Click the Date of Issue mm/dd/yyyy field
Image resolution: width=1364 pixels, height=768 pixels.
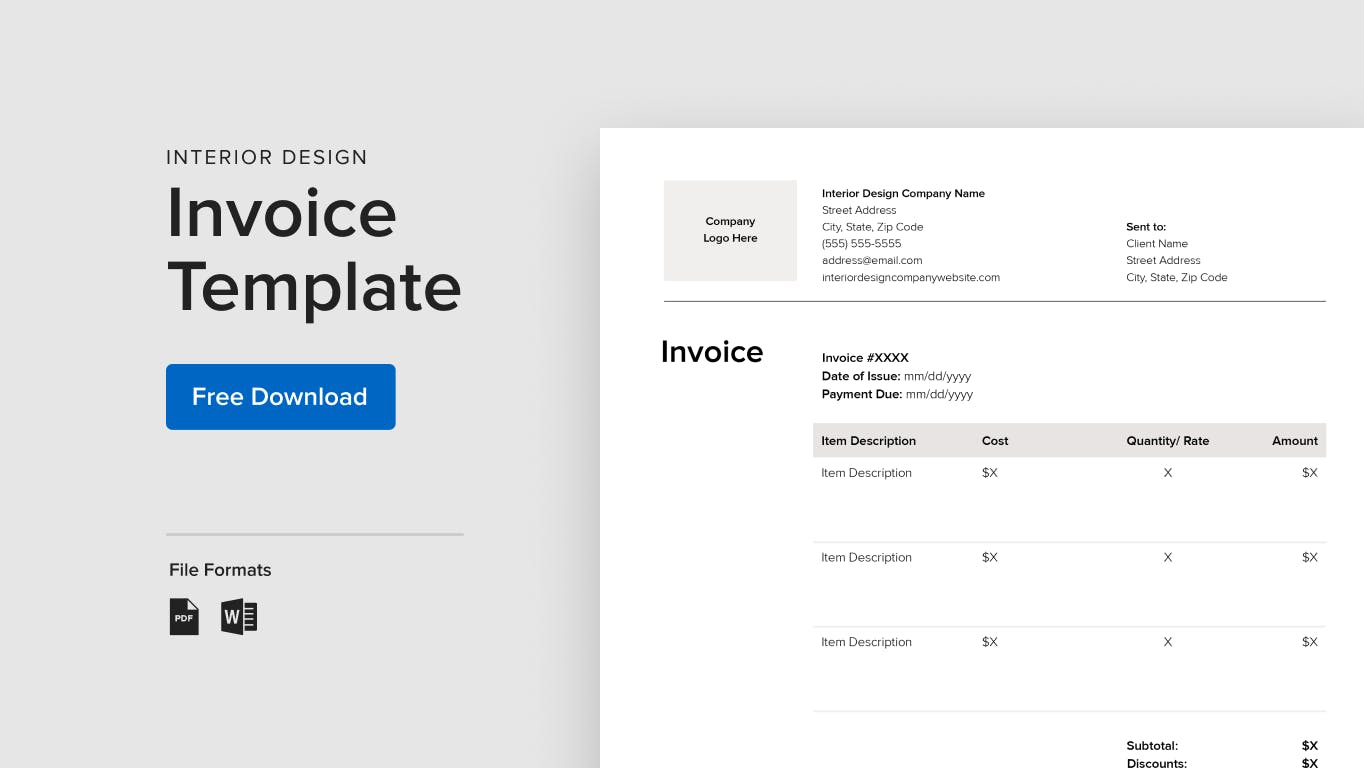[897, 376]
